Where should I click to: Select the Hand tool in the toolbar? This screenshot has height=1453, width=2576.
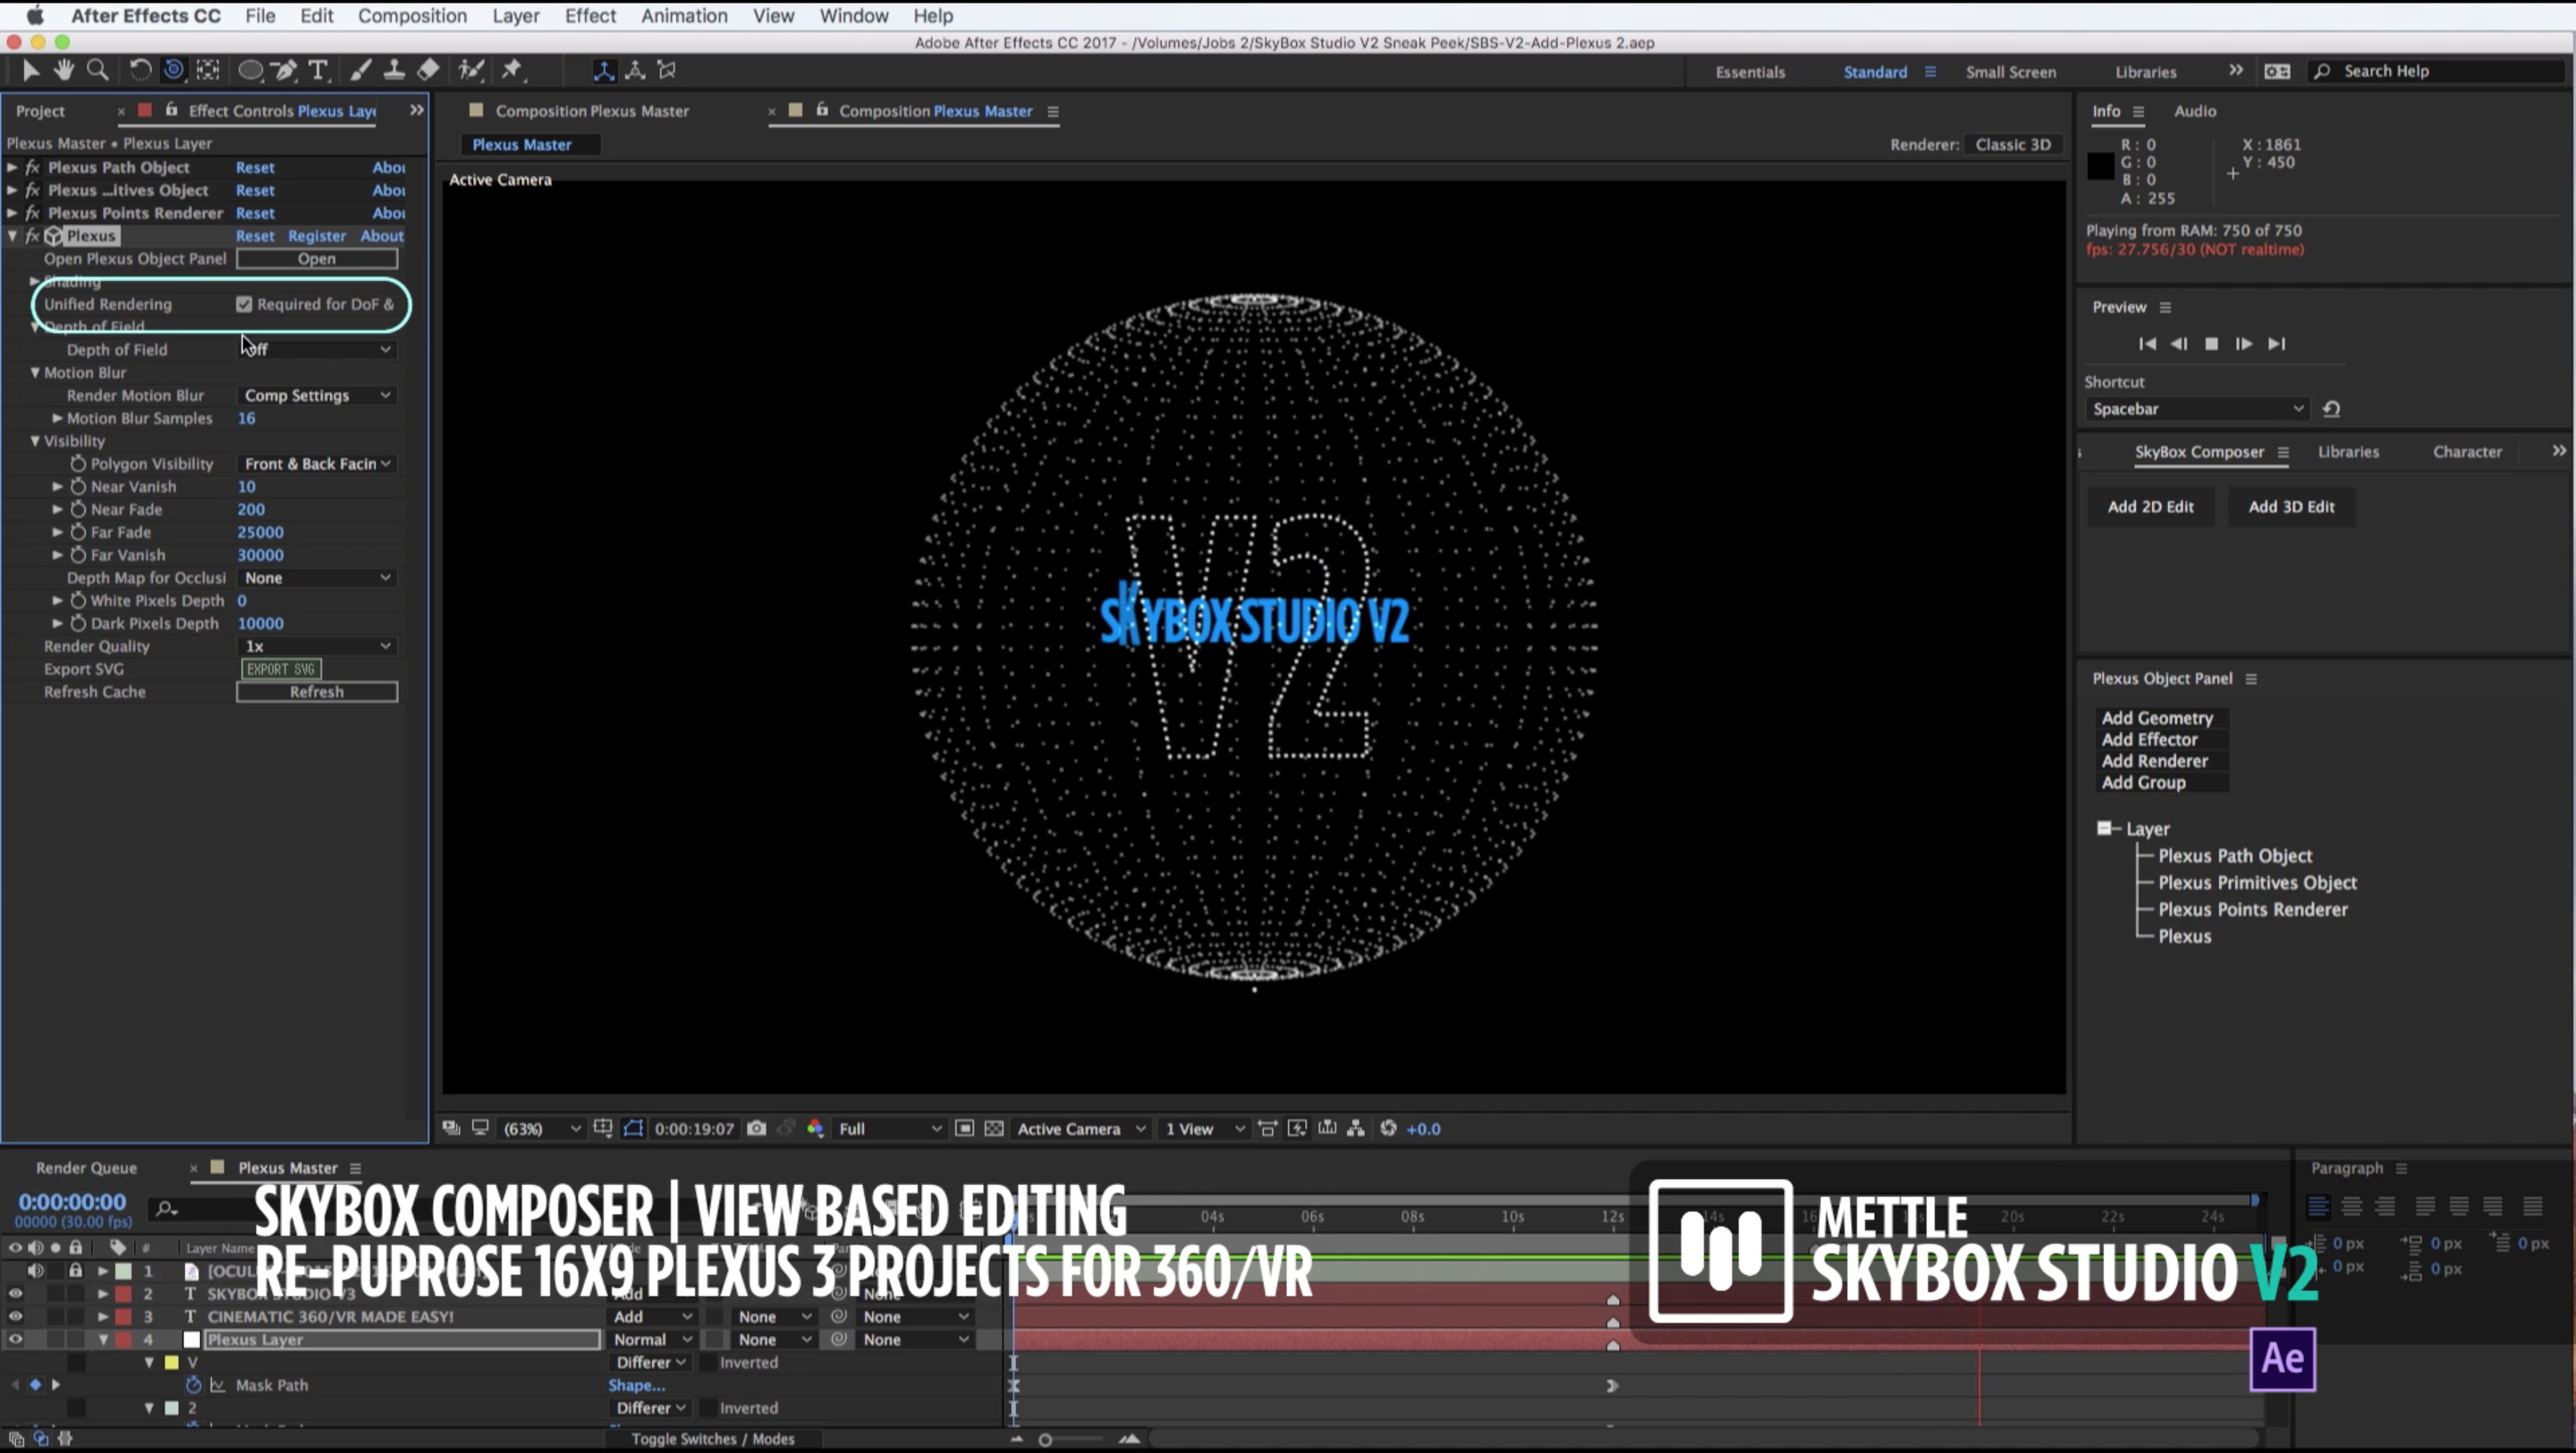pos(64,70)
